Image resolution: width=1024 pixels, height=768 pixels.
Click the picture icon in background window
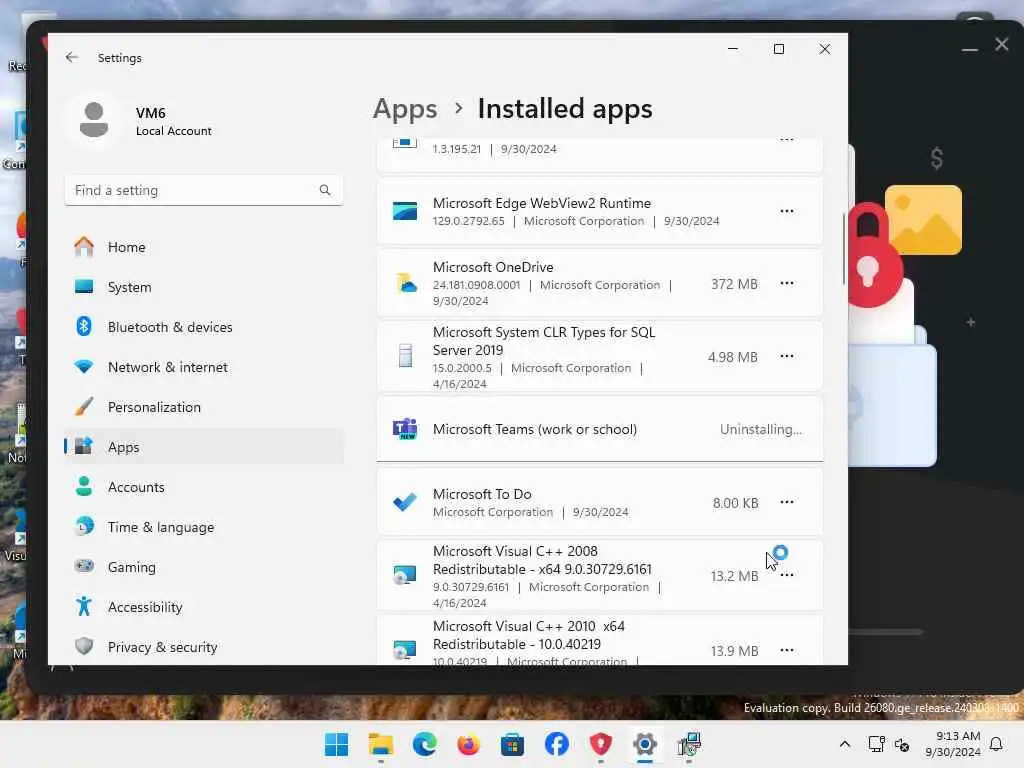923,220
